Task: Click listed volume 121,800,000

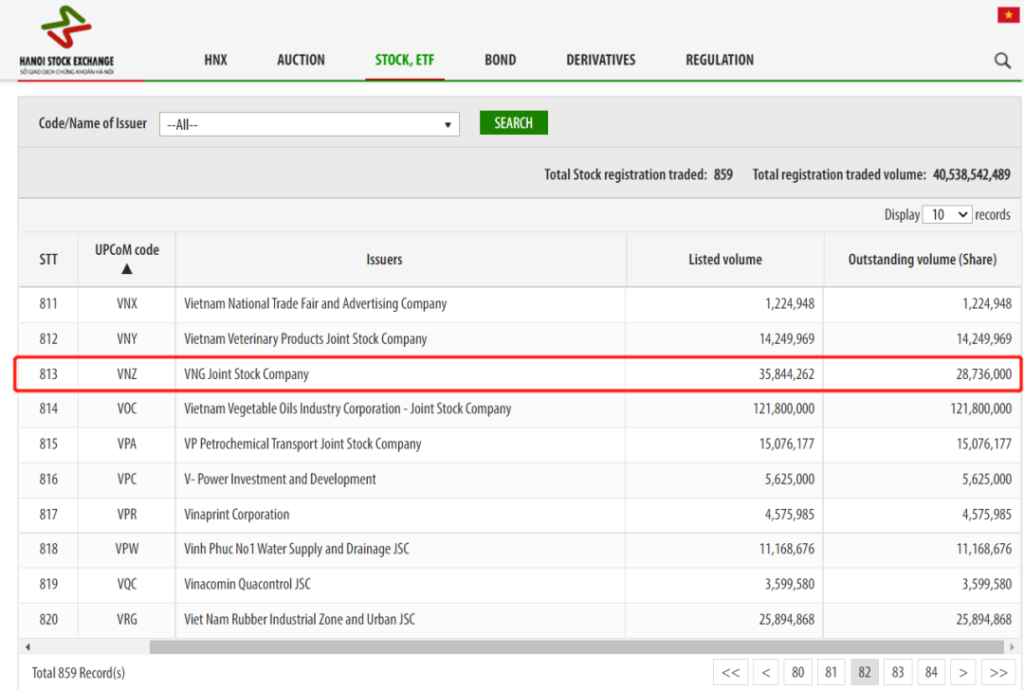Action: point(784,409)
